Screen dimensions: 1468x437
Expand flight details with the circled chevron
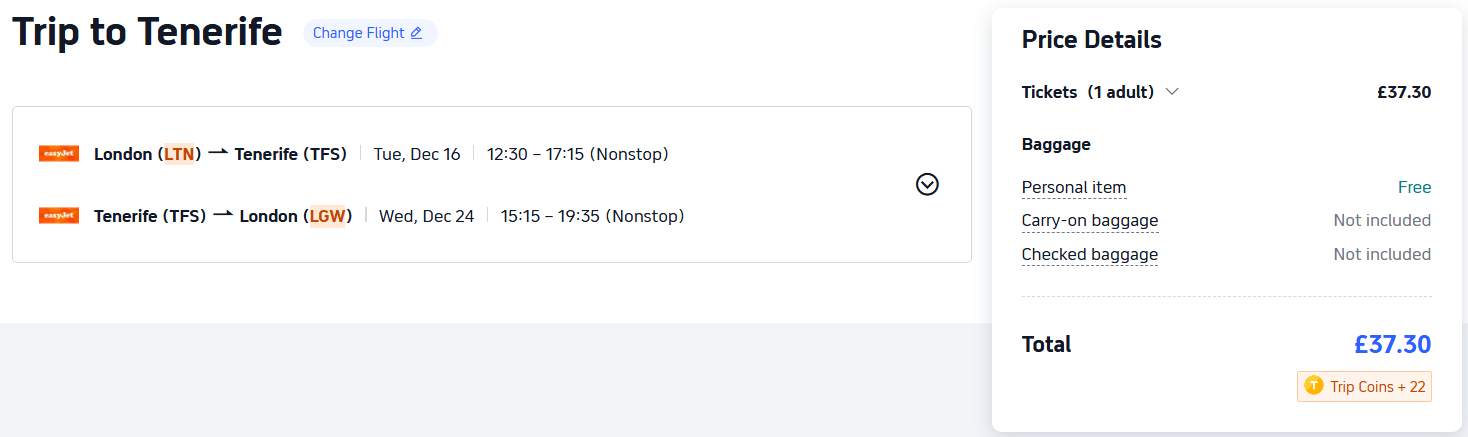point(927,184)
